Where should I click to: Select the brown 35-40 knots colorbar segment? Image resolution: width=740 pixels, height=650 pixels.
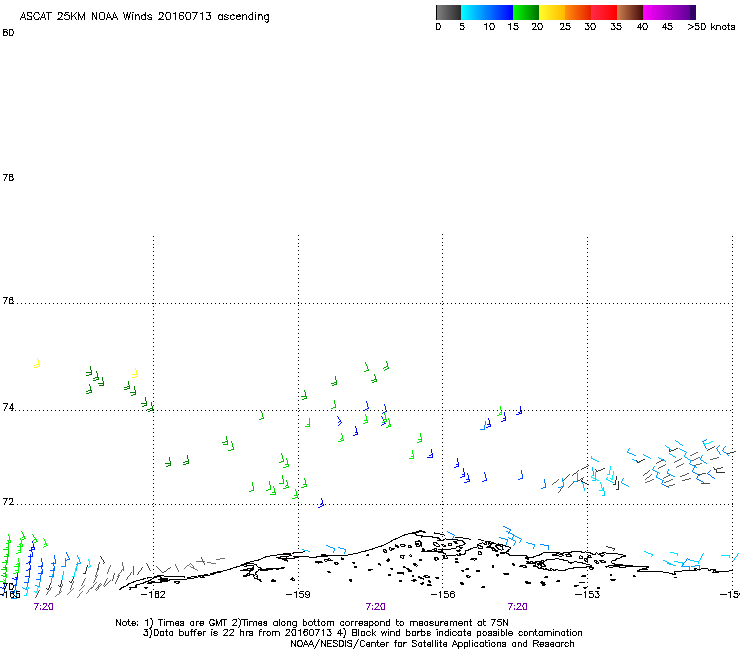630,12
